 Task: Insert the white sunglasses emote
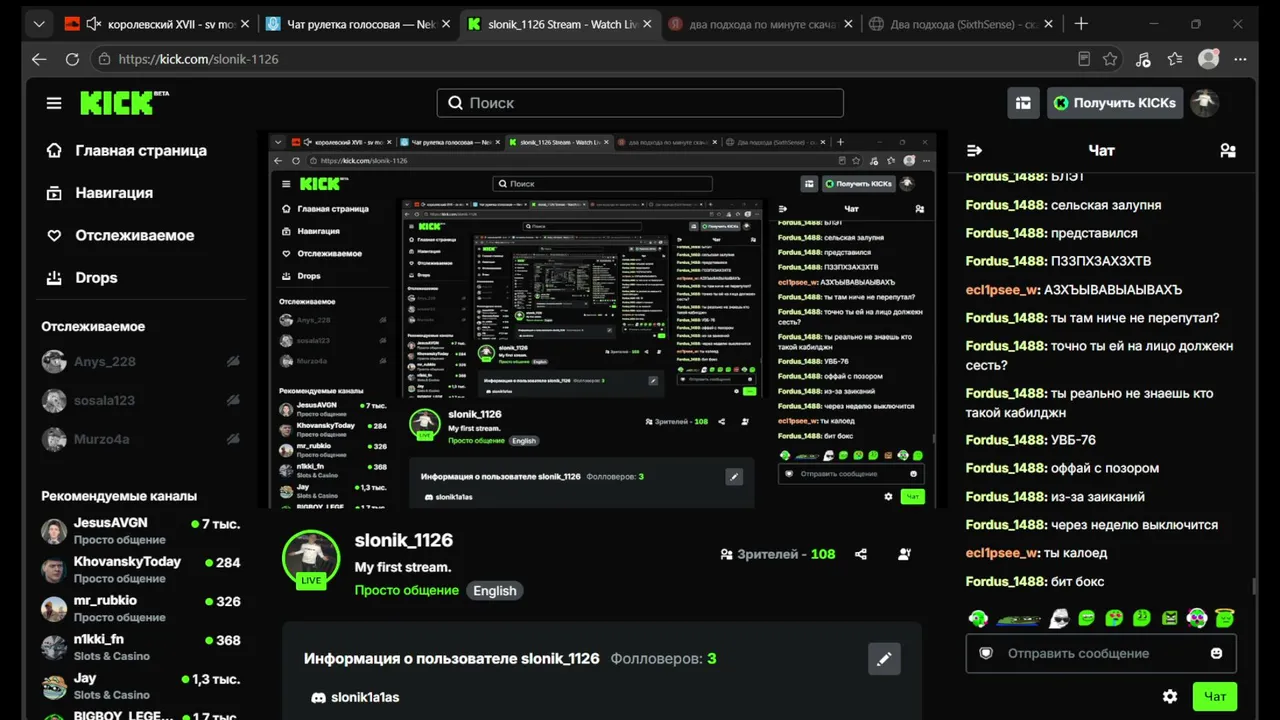click(x=1059, y=619)
